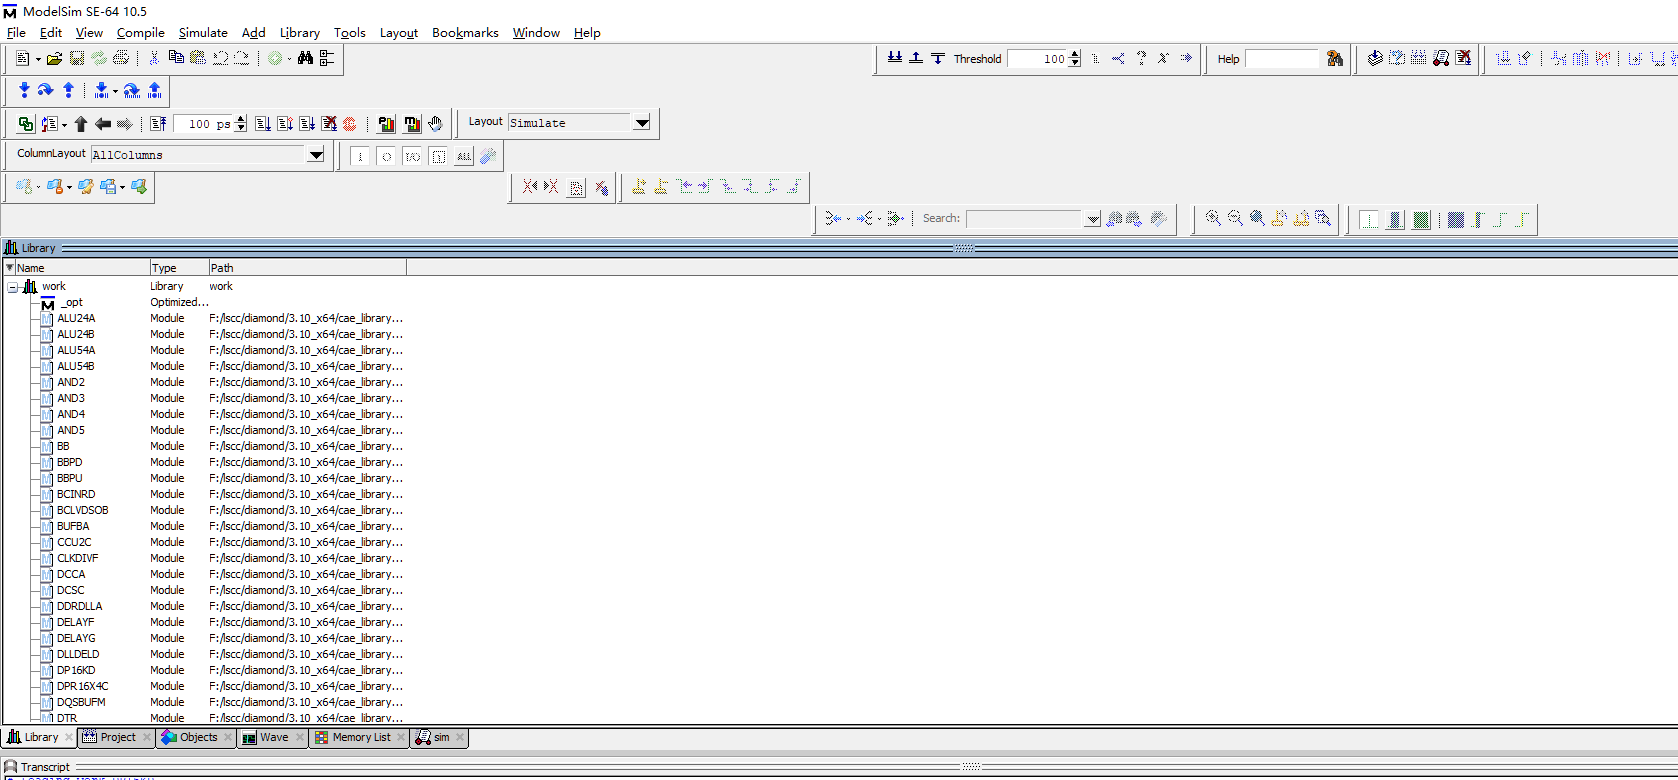Close the sim tab
Image resolution: width=1678 pixels, height=780 pixels.
[x=460, y=738]
